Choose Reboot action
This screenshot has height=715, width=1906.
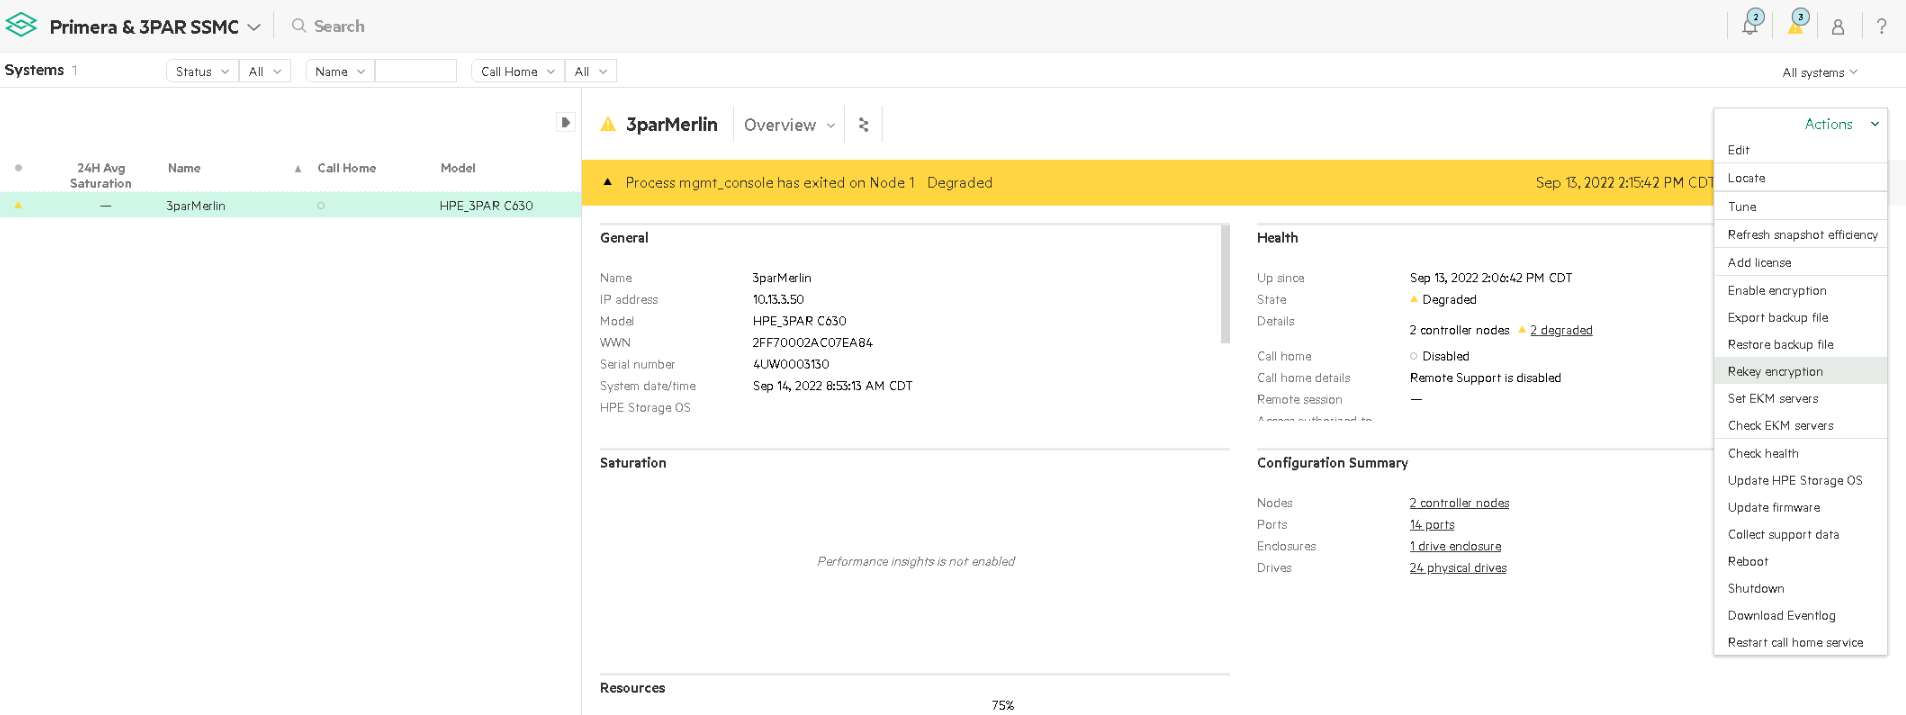coord(1800,561)
